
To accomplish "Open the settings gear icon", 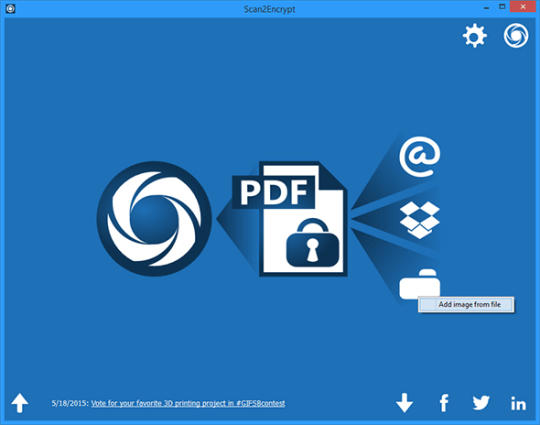I will (x=475, y=35).
